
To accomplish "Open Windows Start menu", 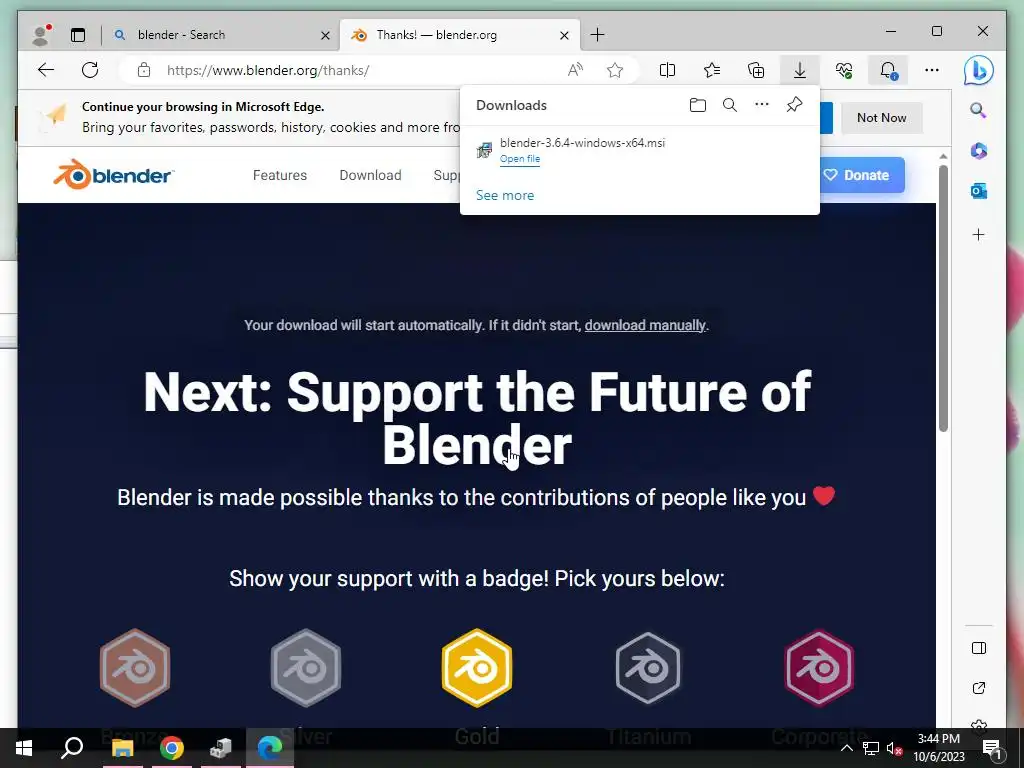I will point(24,748).
